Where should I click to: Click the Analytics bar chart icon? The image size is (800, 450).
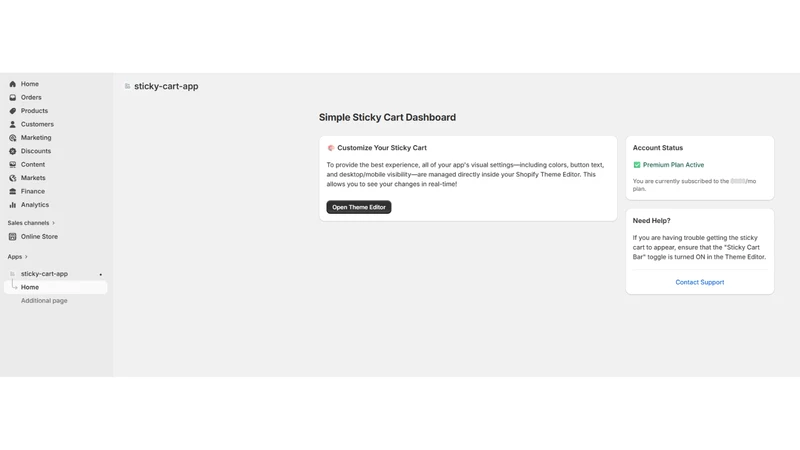coord(13,205)
